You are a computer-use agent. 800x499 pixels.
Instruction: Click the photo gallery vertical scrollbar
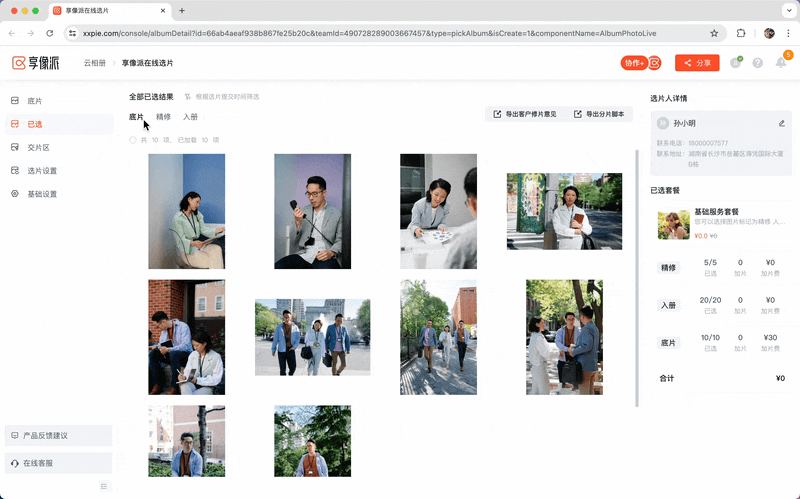(x=637, y=280)
